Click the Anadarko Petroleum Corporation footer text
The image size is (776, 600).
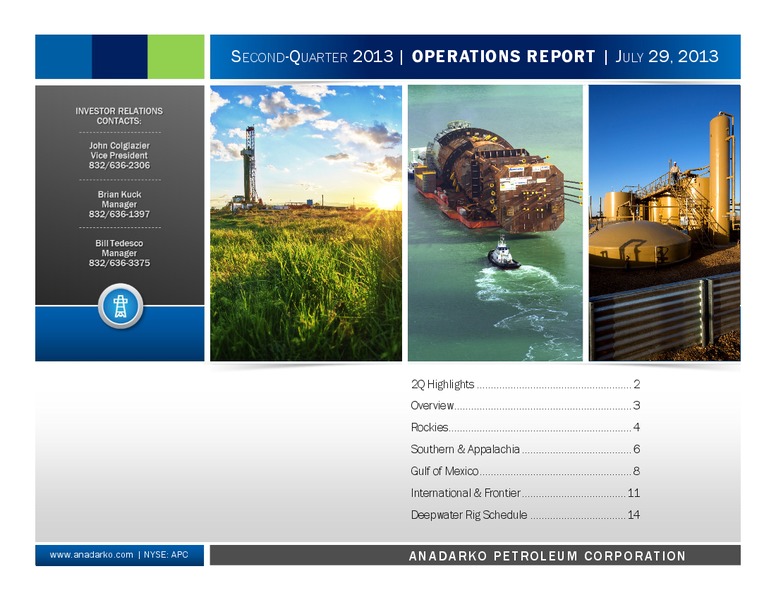click(x=547, y=556)
